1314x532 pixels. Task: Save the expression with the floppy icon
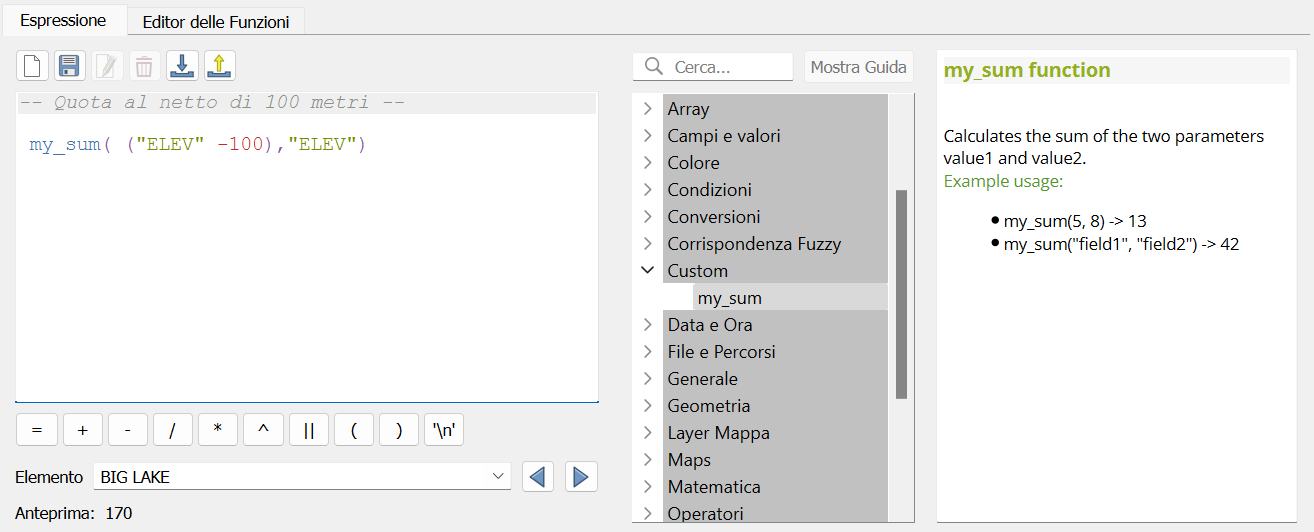click(x=69, y=67)
